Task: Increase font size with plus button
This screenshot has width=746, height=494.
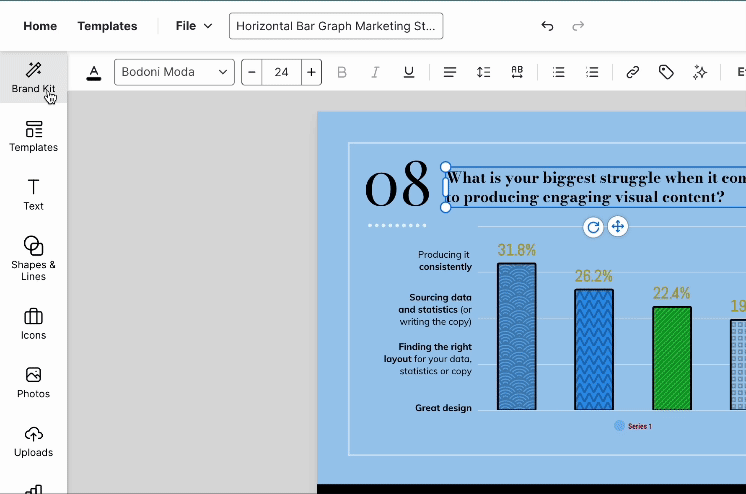Action: 312,72
